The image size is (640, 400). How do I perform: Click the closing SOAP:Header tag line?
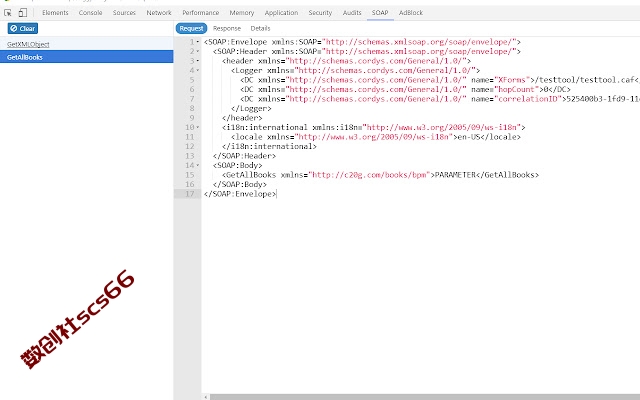244,156
